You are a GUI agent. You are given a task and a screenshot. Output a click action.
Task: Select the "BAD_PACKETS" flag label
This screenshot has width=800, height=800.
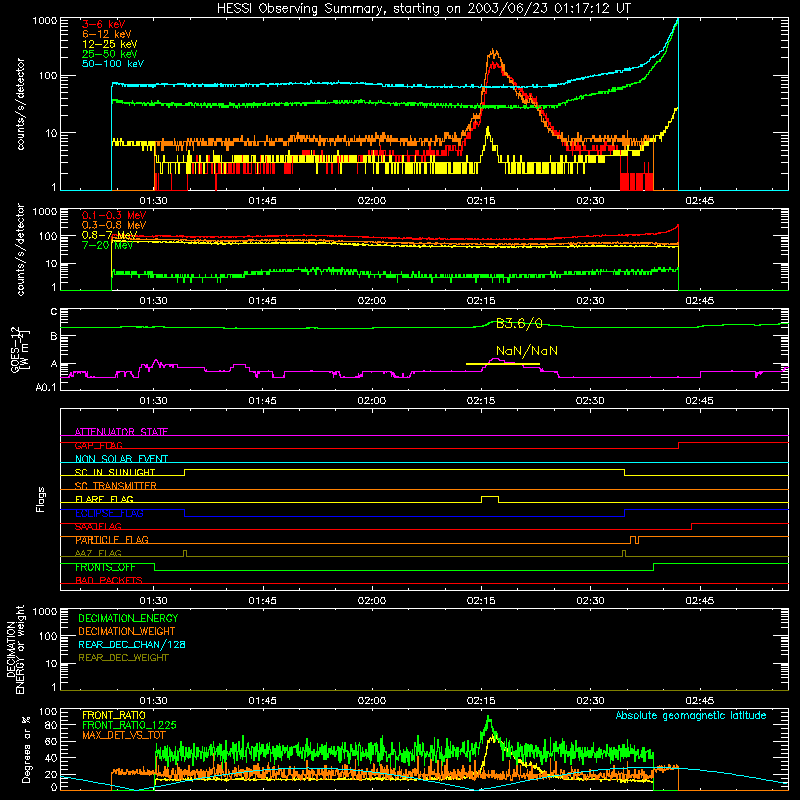[109, 581]
